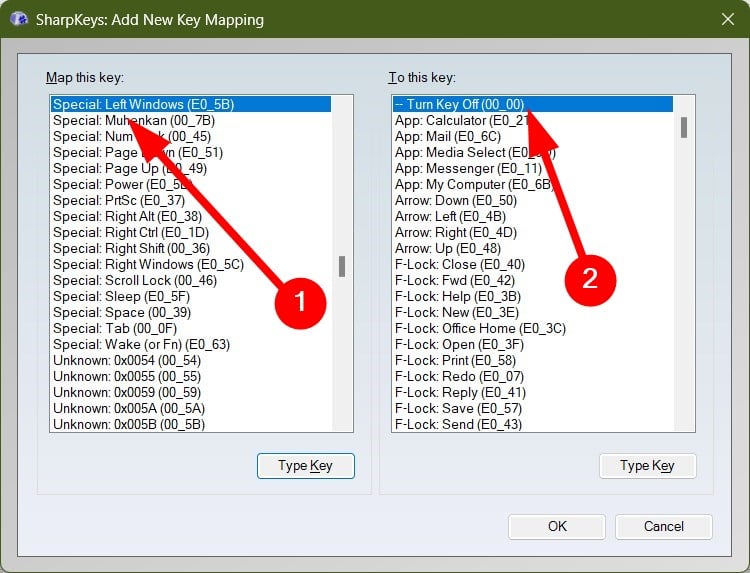The image size is (750, 573).
Task: Click the To this key list scrollbar thumb
Action: 684,128
